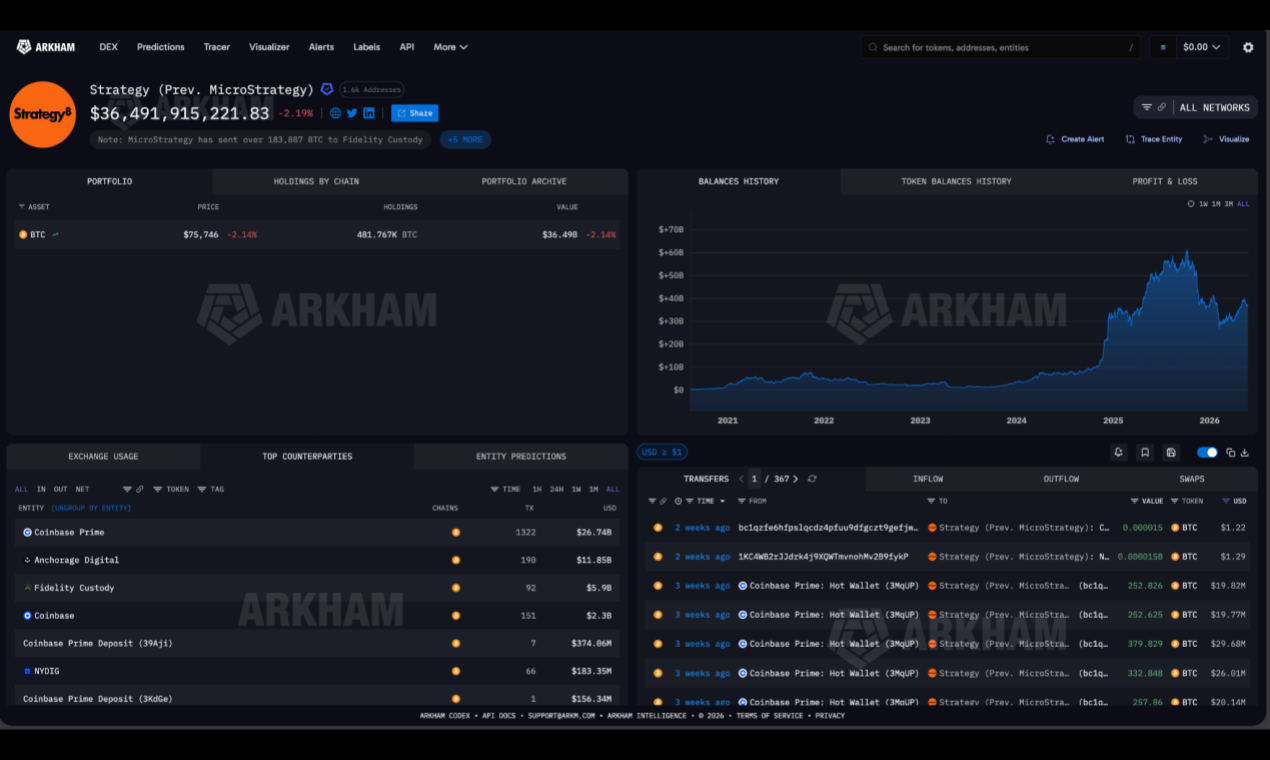Remove the USD ≥ $1 filter chip
This screenshot has width=1270, height=760.
tap(662, 452)
